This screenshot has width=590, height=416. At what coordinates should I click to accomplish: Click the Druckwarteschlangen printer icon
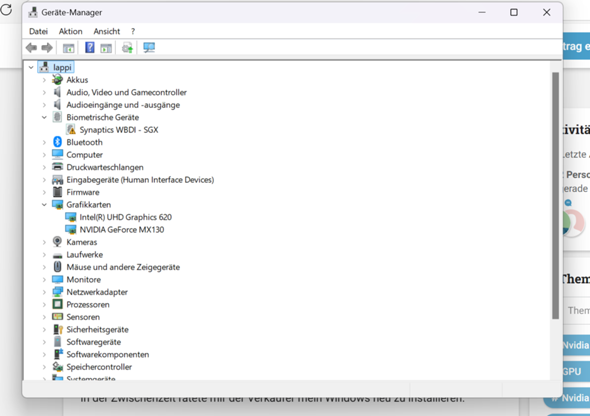click(58, 167)
